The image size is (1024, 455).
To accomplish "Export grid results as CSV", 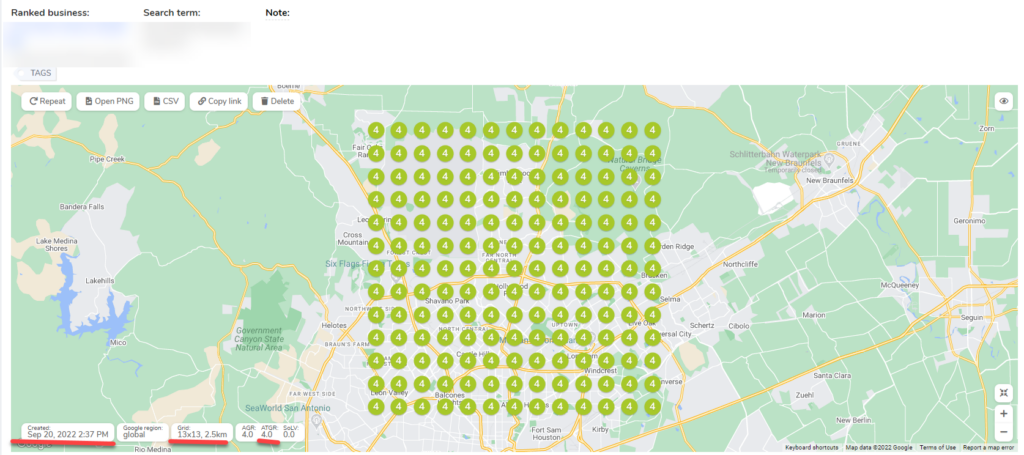I will click(165, 101).
